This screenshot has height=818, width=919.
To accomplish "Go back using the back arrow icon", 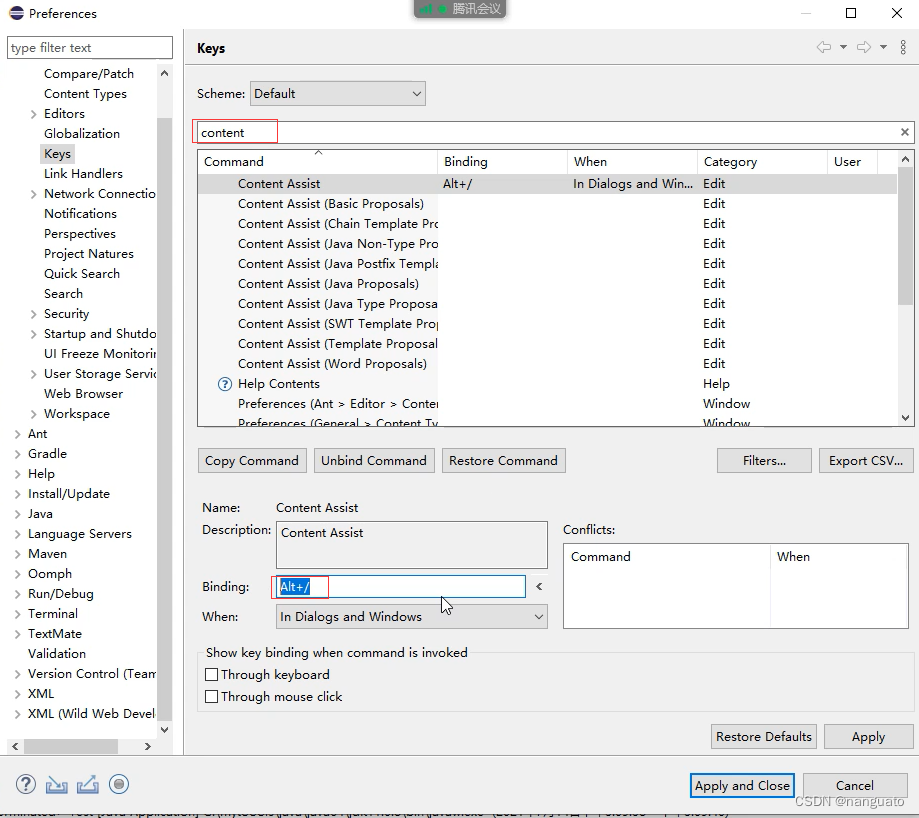I will click(x=823, y=47).
